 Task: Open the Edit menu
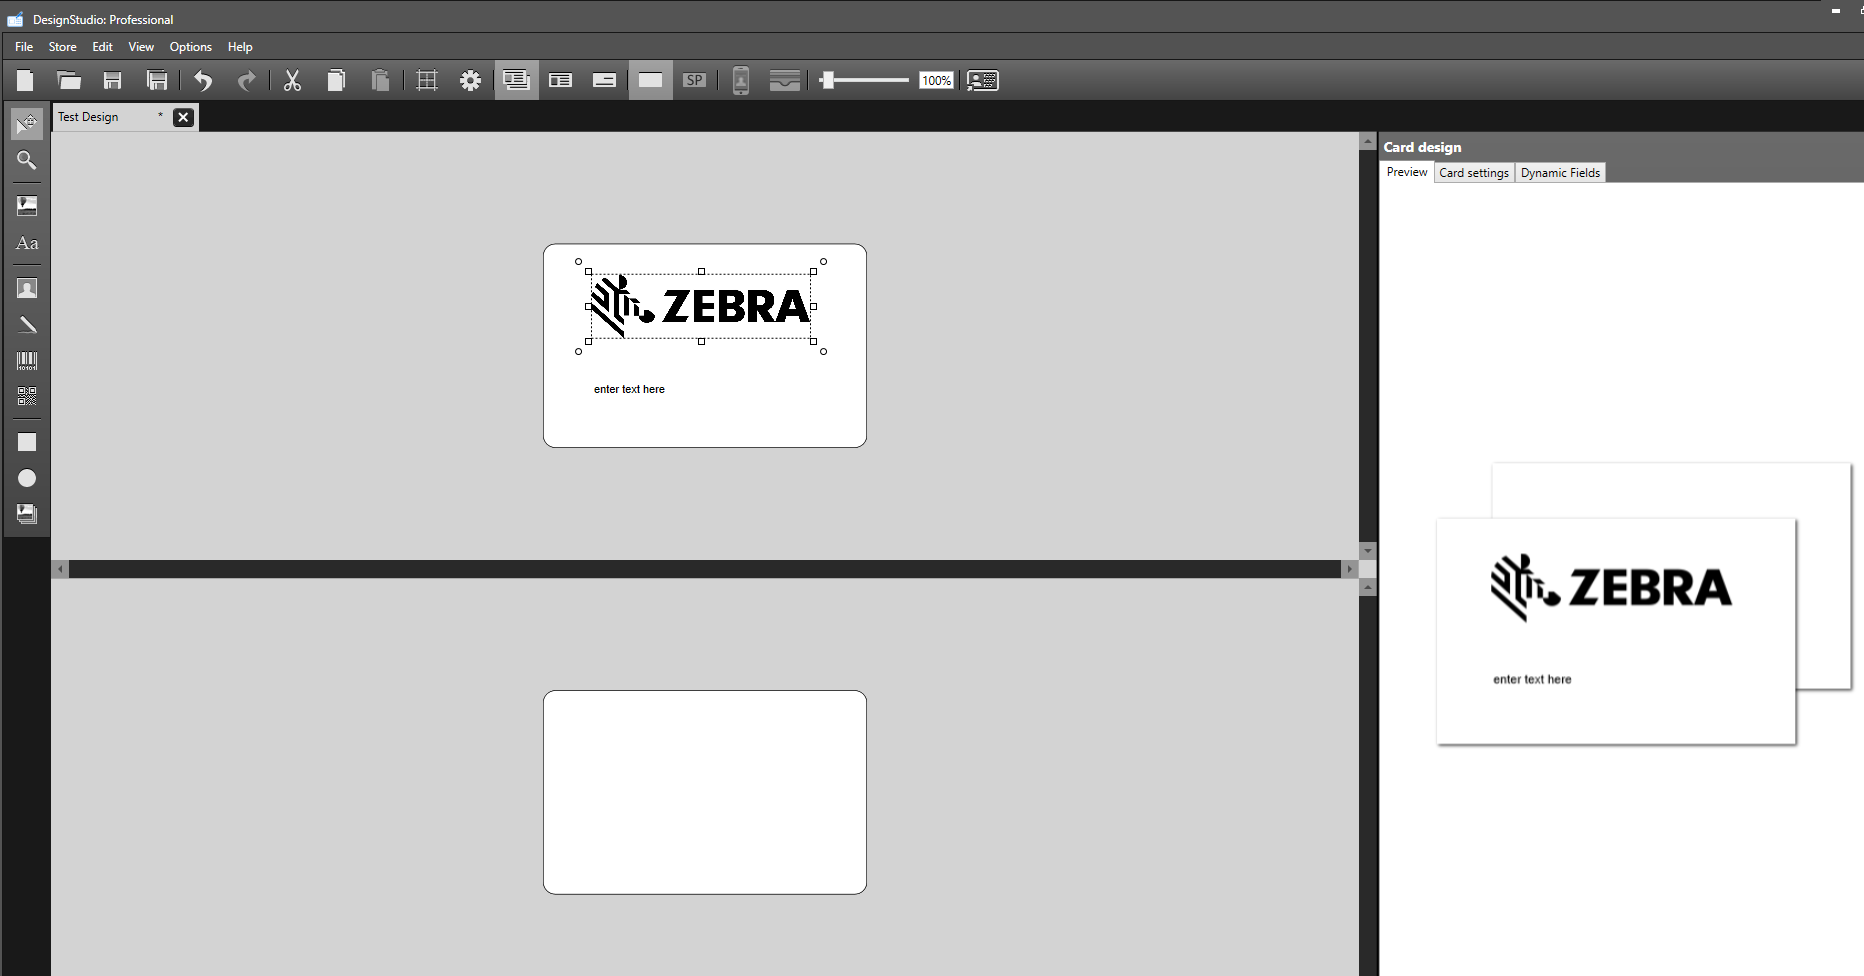(x=102, y=47)
